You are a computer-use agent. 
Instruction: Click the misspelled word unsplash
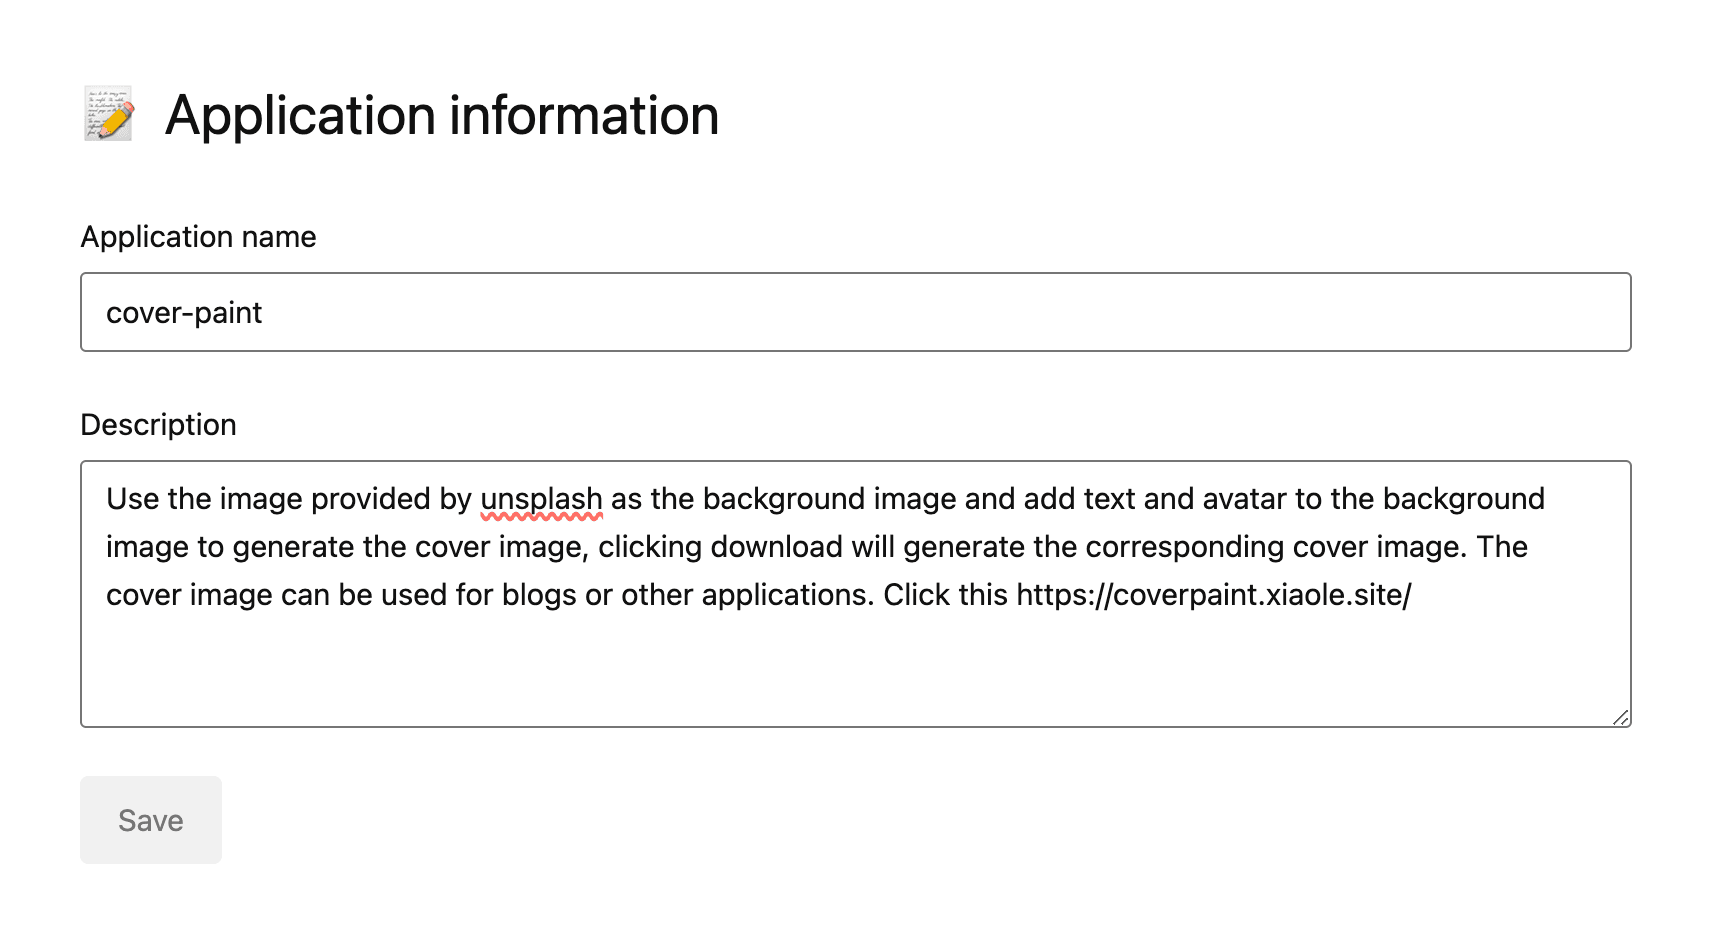coord(541,499)
